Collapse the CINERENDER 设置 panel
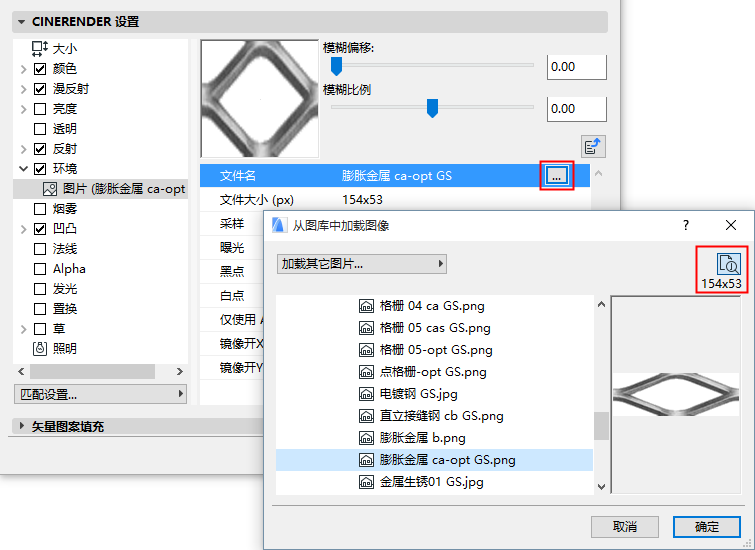This screenshot has height=550, width=755. pyautogui.click(x=21, y=22)
